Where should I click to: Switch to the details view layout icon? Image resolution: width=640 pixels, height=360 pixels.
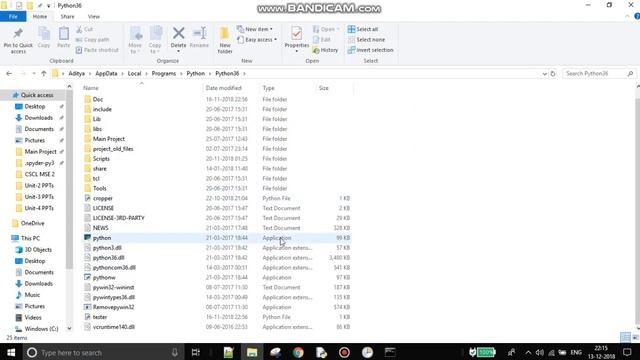(625, 337)
